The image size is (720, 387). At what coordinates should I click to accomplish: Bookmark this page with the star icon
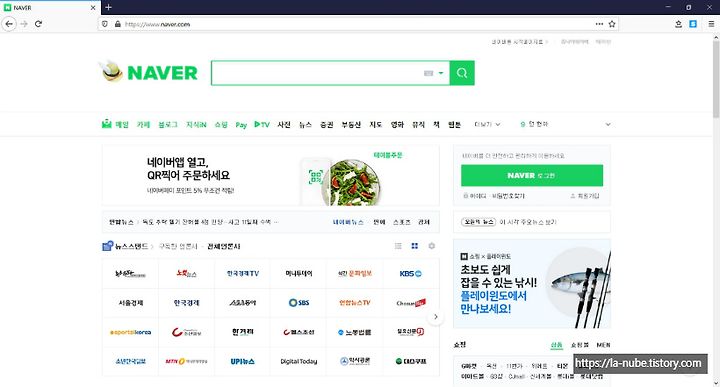612,24
